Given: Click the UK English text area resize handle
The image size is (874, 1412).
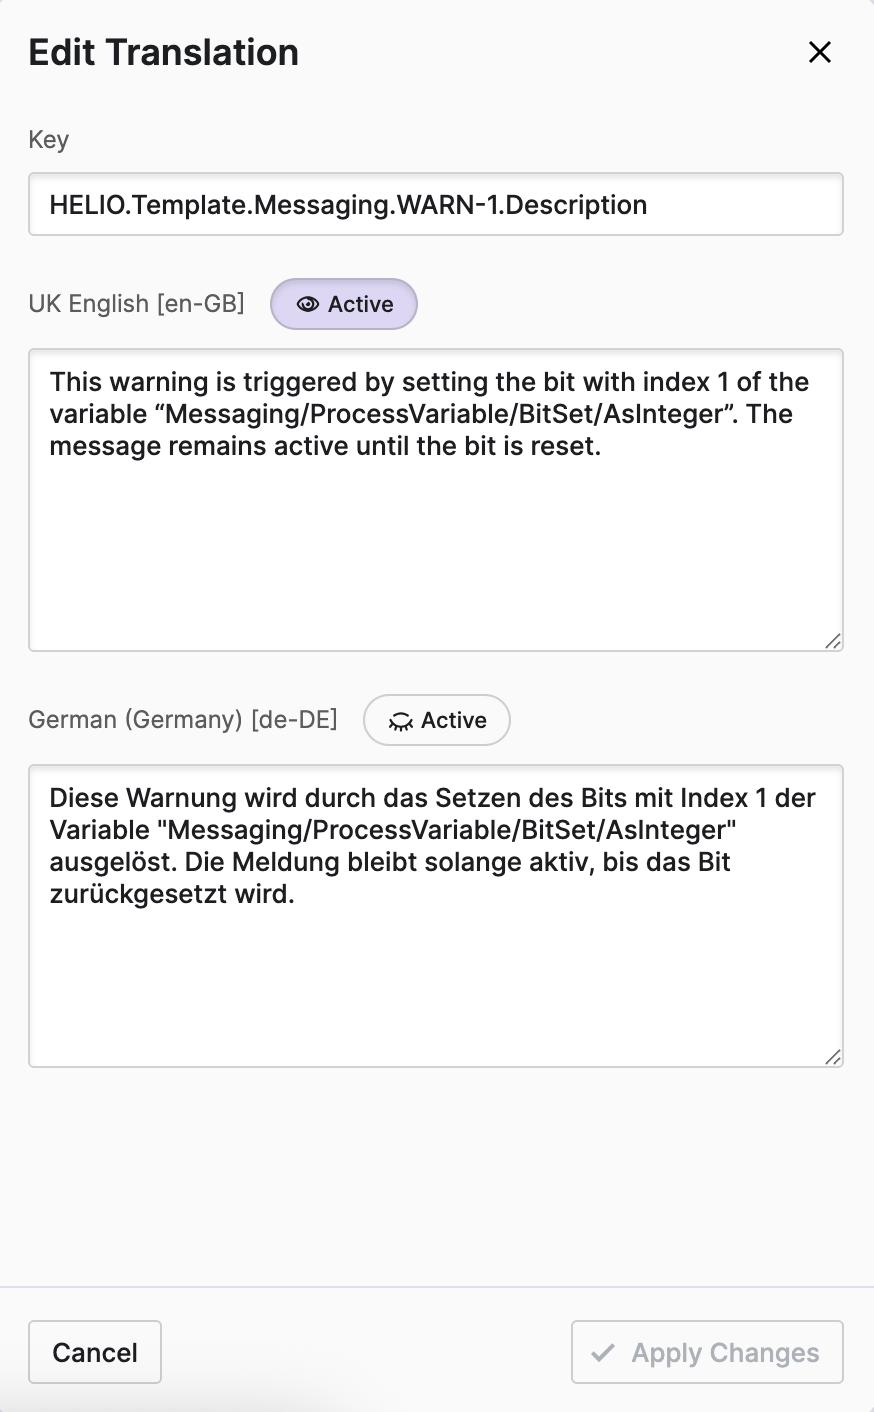Looking at the screenshot, I should pos(833,641).
